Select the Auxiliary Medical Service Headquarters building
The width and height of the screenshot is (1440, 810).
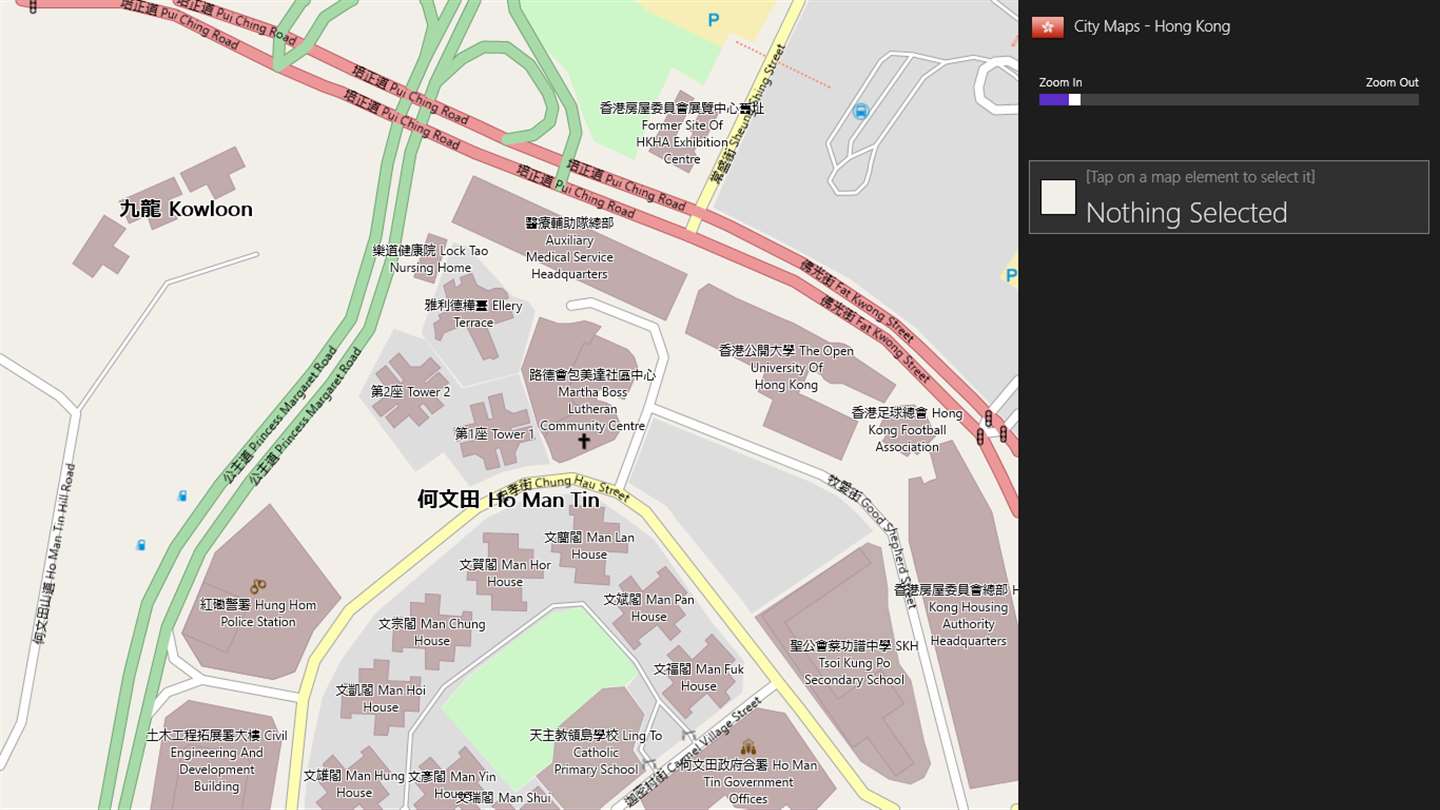click(569, 250)
